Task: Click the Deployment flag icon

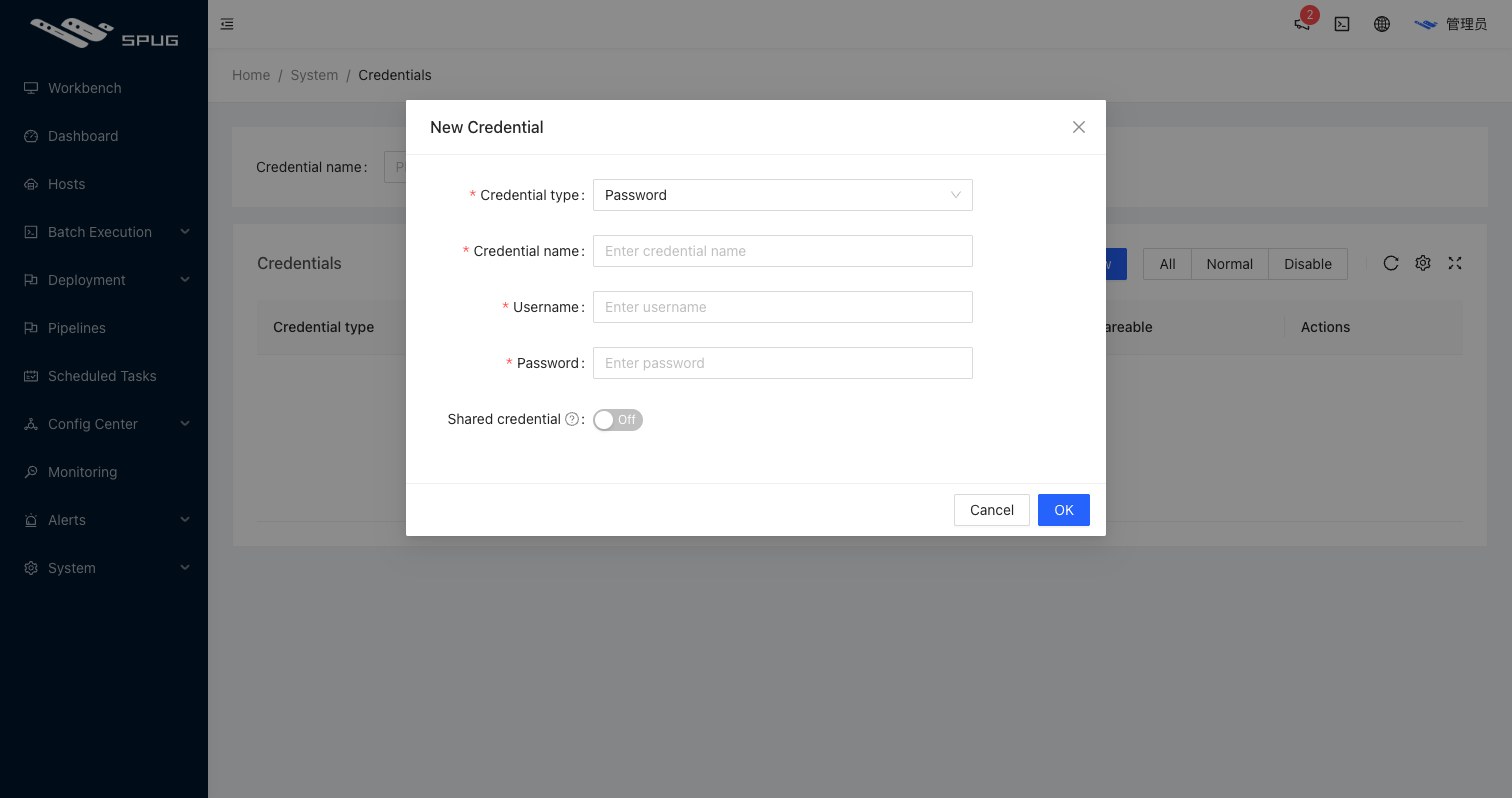Action: click(31, 280)
